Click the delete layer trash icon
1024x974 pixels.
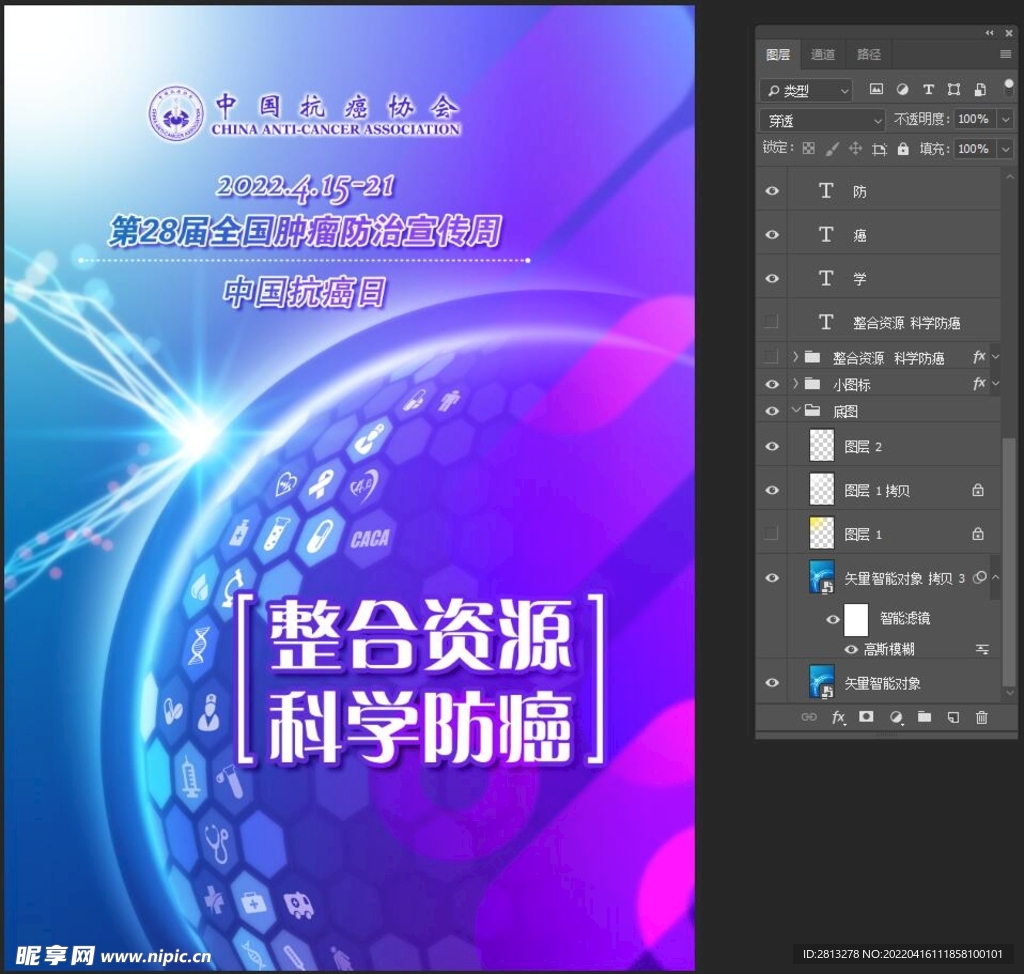981,717
